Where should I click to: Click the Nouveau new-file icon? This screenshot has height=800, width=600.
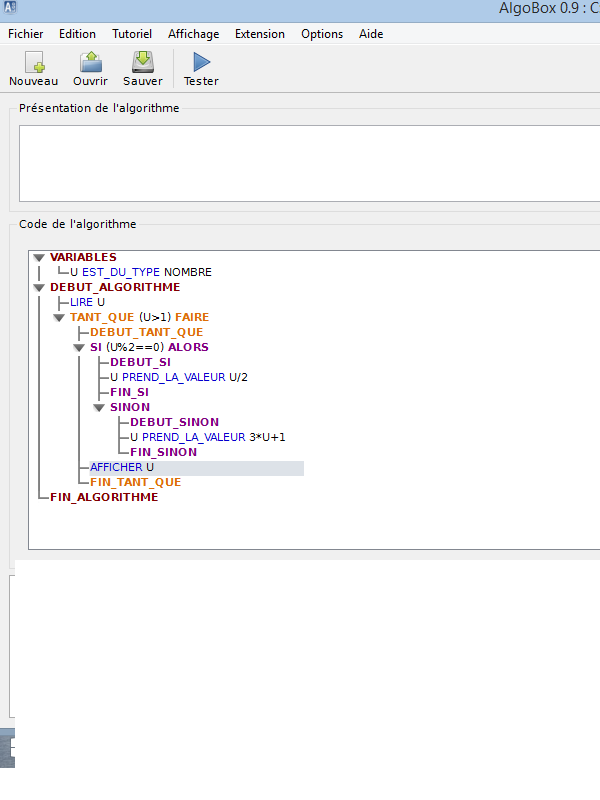pyautogui.click(x=33, y=62)
